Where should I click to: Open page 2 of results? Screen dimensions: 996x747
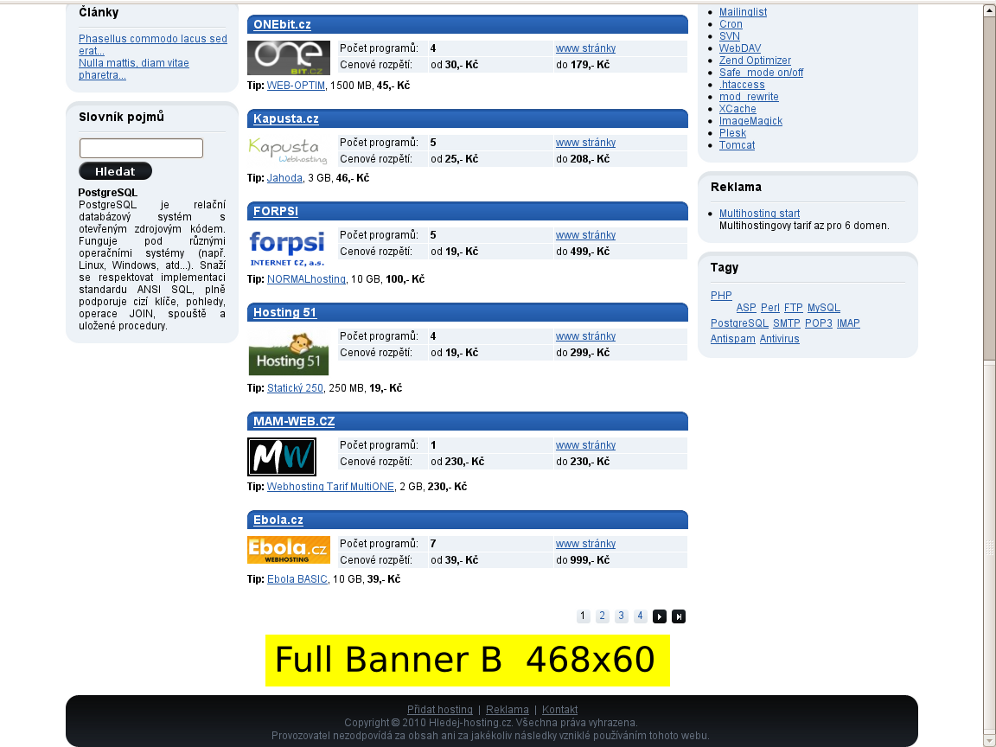pyautogui.click(x=602, y=616)
